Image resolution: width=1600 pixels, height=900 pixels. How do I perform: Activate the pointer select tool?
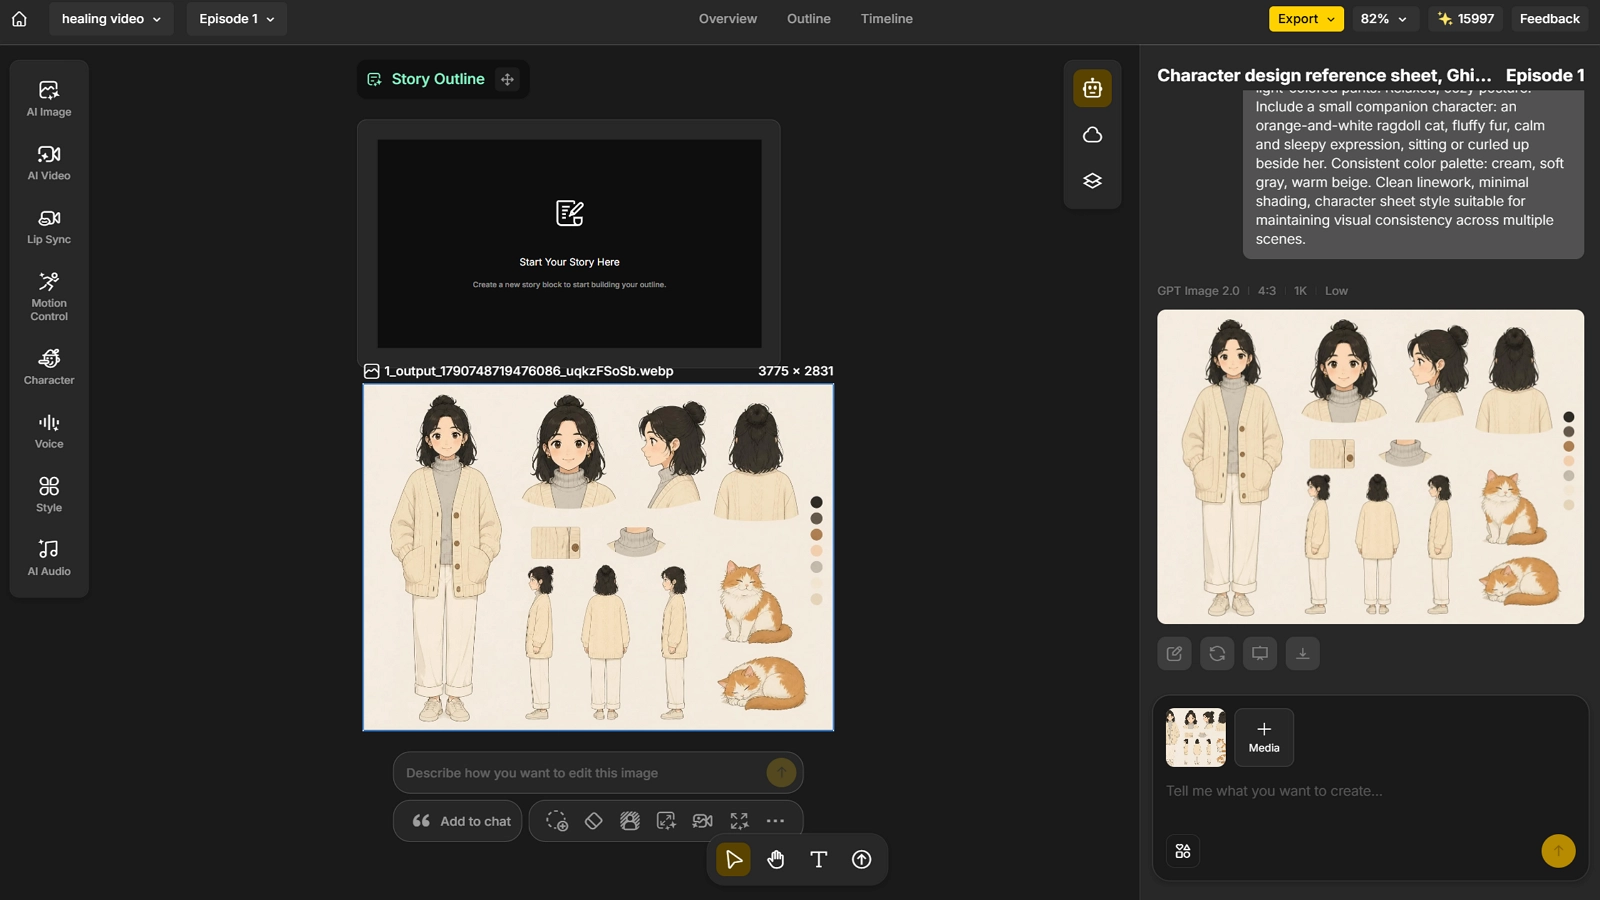(x=733, y=859)
